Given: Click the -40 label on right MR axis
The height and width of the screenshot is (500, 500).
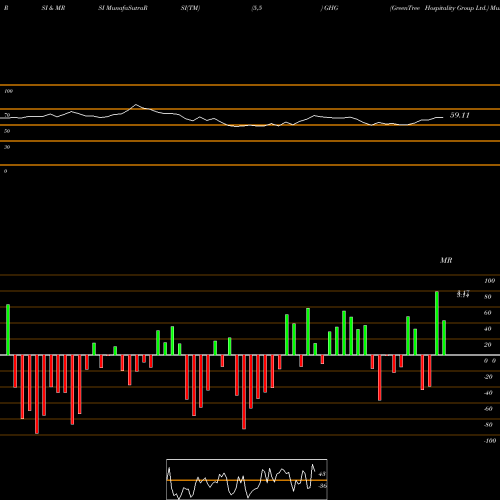Looking at the screenshot, I should (488, 393).
